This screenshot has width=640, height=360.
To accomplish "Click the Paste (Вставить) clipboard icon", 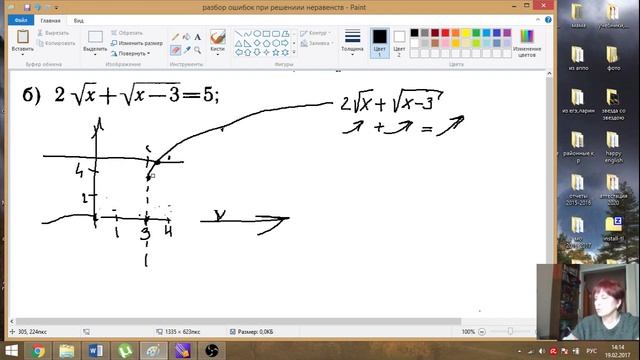I will (x=23, y=37).
